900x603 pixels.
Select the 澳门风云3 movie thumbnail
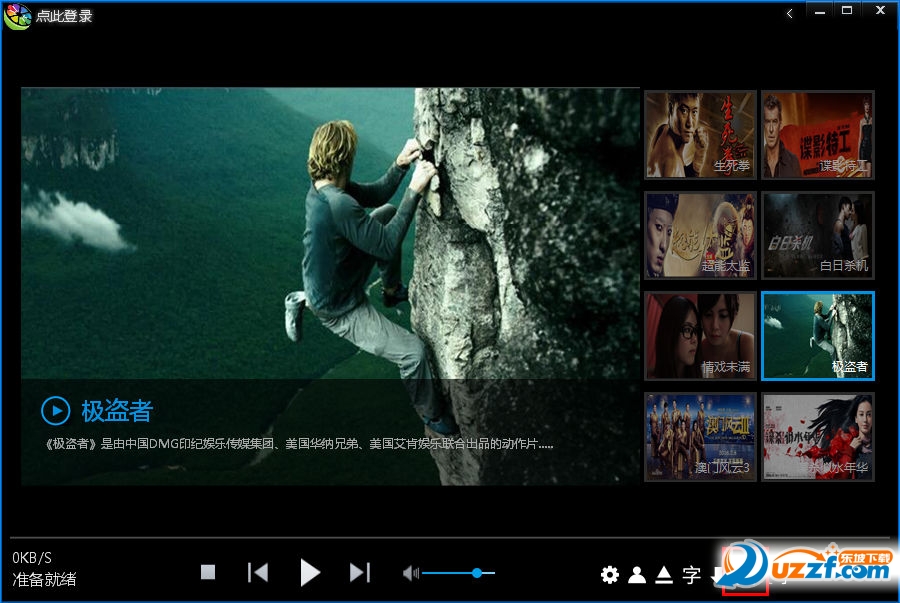click(x=700, y=437)
